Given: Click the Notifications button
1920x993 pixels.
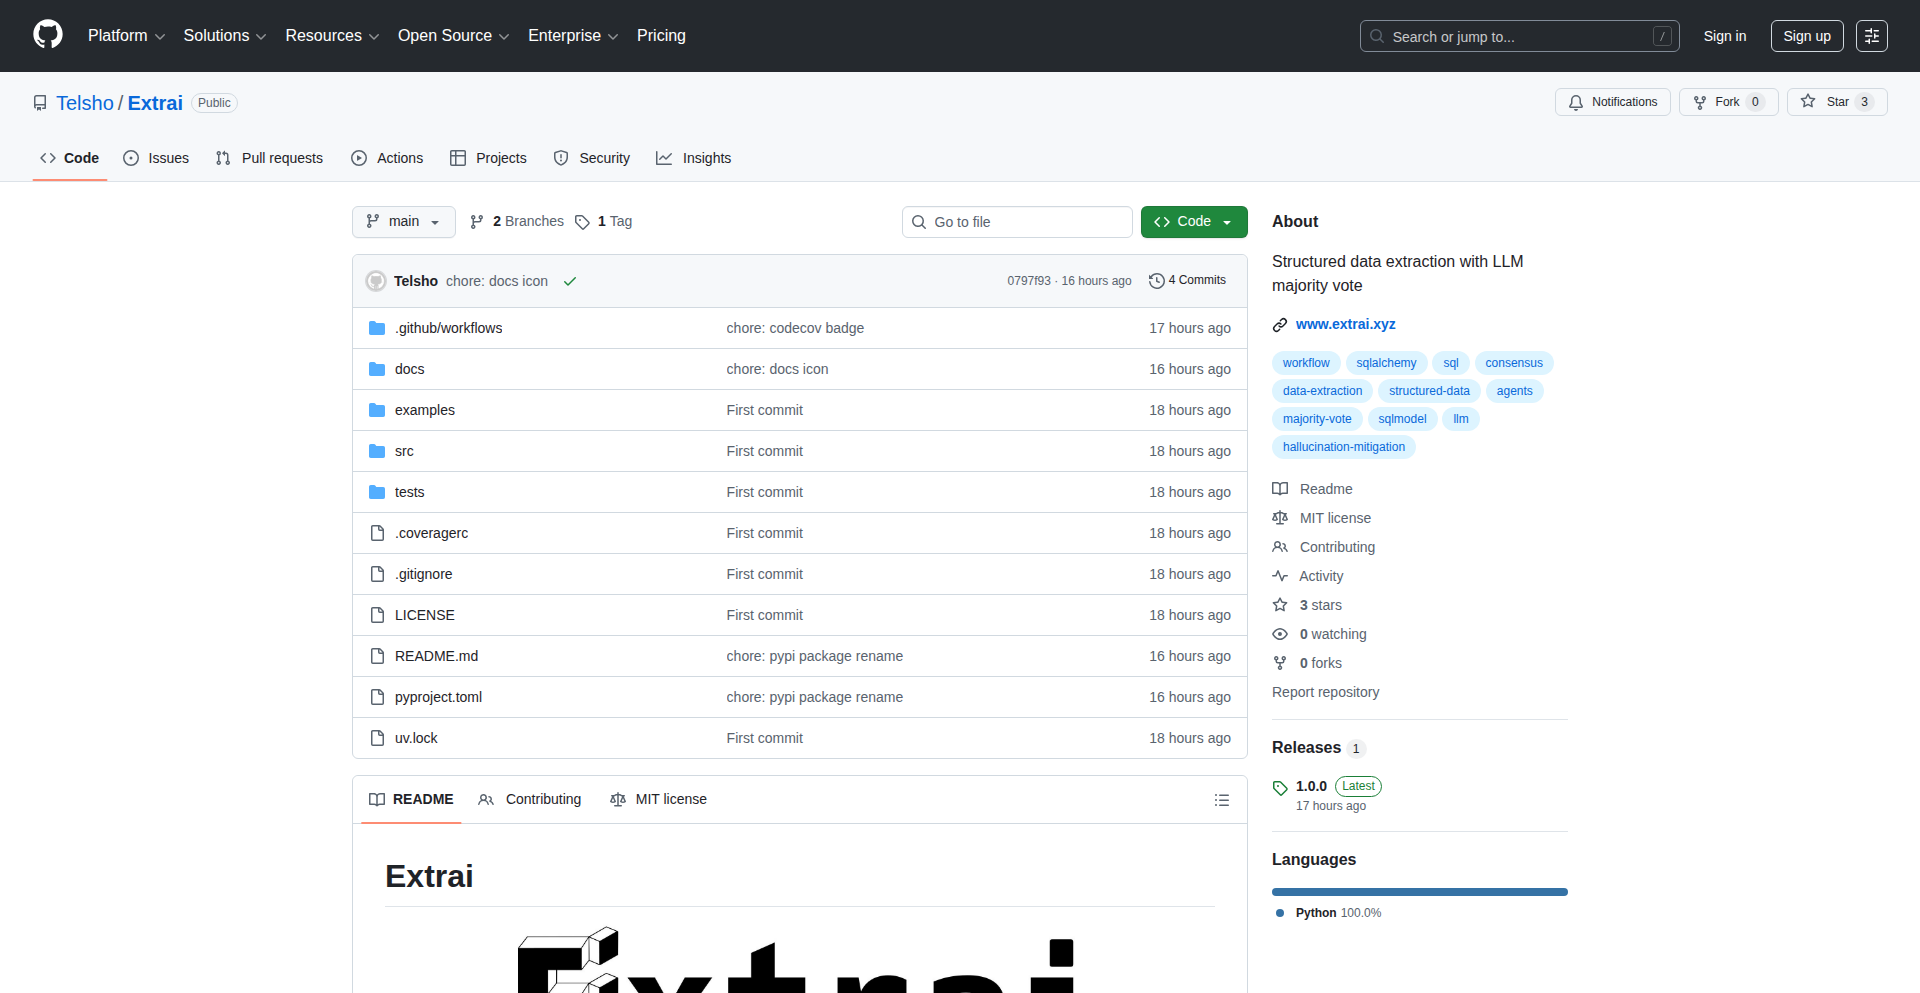Looking at the screenshot, I should tap(1613, 102).
